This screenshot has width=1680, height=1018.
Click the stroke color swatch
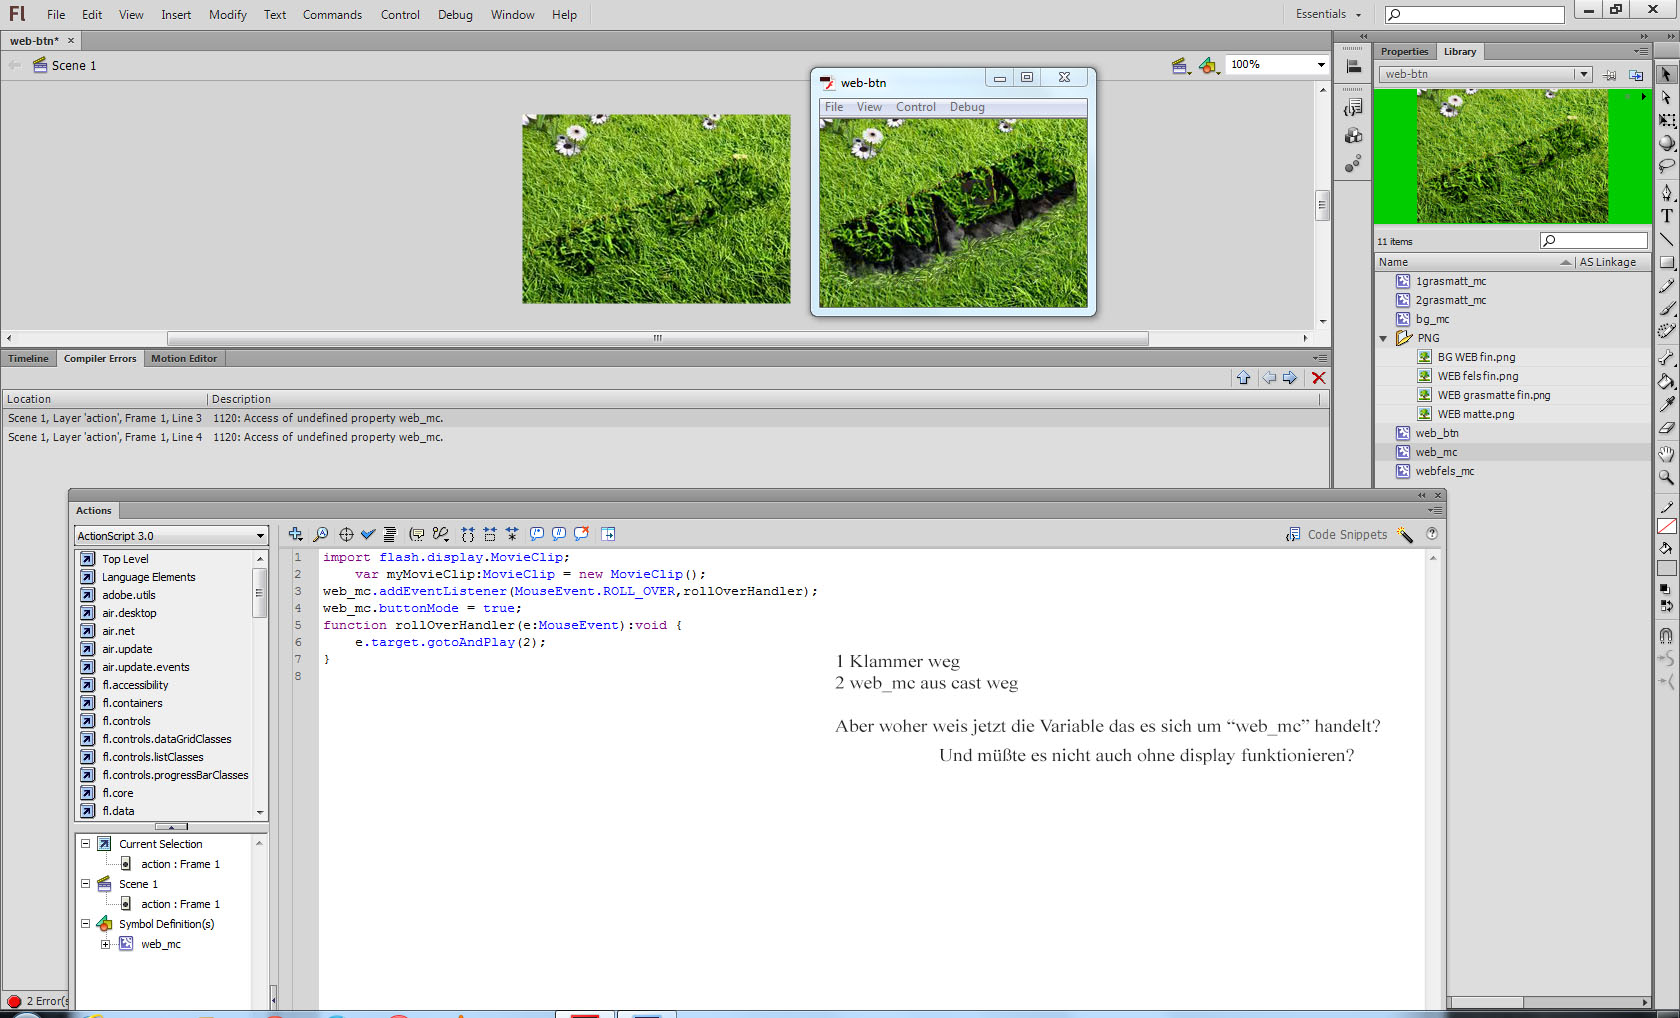[x=1667, y=526]
